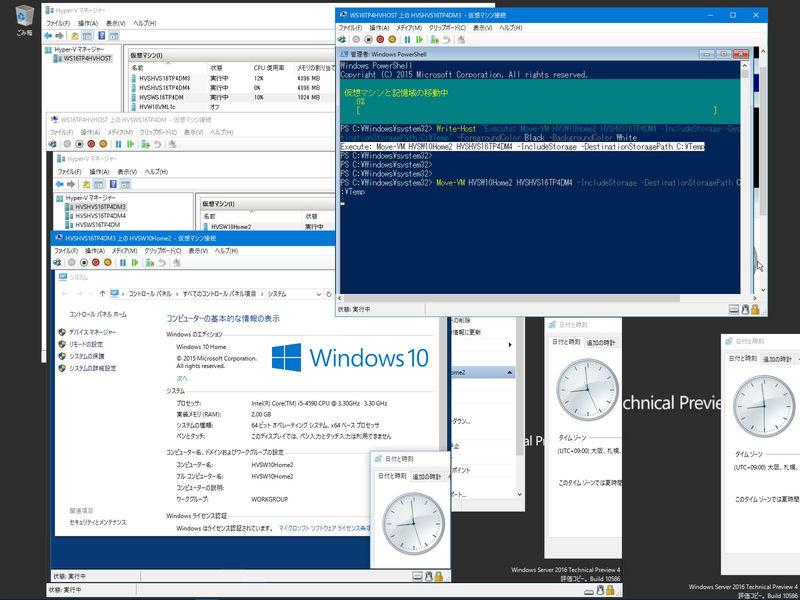Select HVSHVS16TP4DM4 node in nested Hyper-V tree
This screenshot has height=600, width=800.
click(x=100, y=216)
